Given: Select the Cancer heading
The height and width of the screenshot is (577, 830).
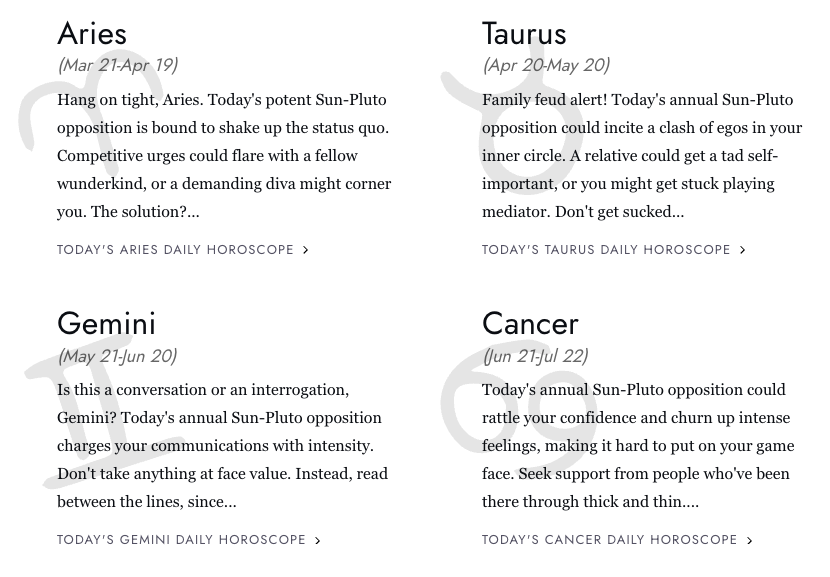Looking at the screenshot, I should click(x=530, y=323).
